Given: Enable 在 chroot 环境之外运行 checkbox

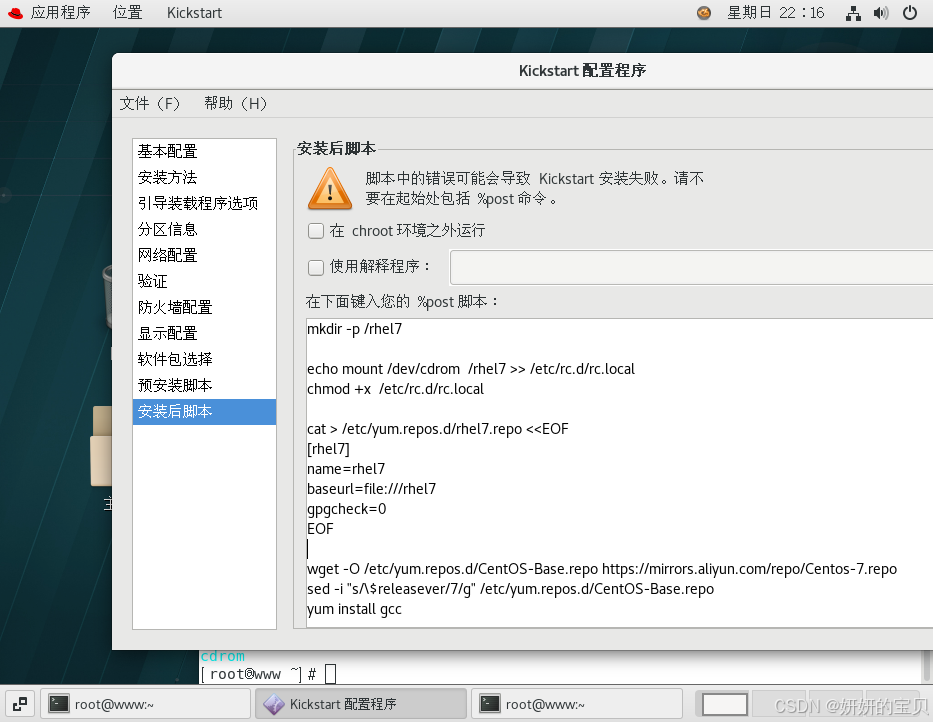Looking at the screenshot, I should pos(316,231).
